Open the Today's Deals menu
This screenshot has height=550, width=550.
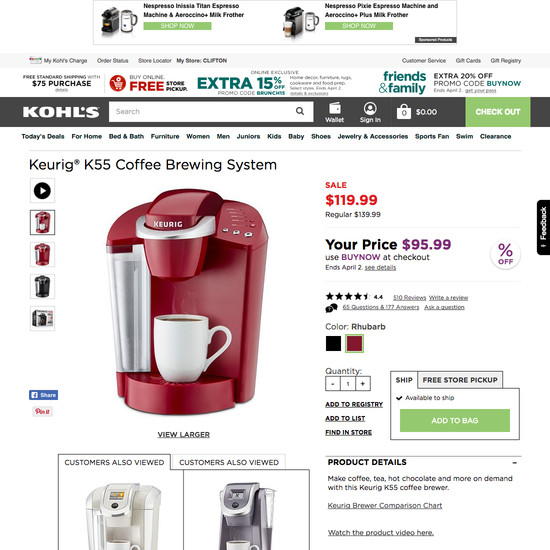coord(43,136)
